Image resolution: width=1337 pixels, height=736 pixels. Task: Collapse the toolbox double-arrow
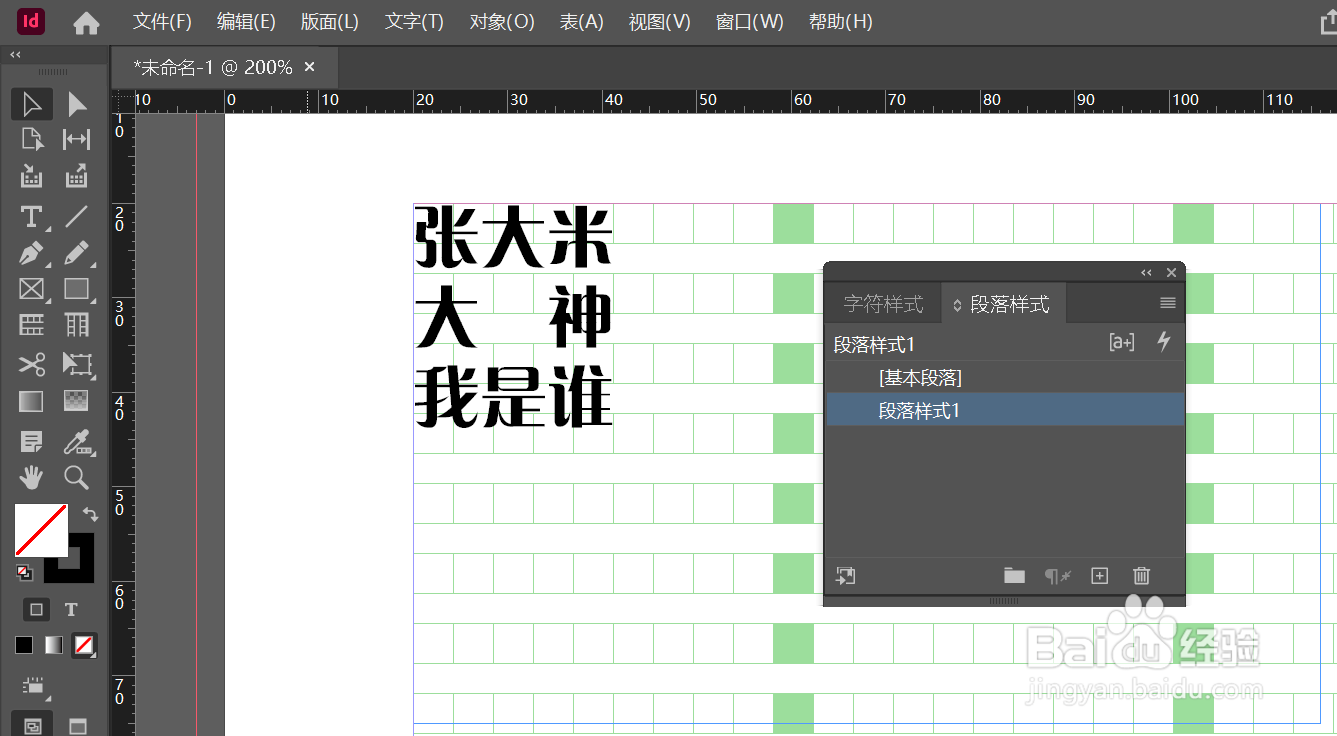15,55
